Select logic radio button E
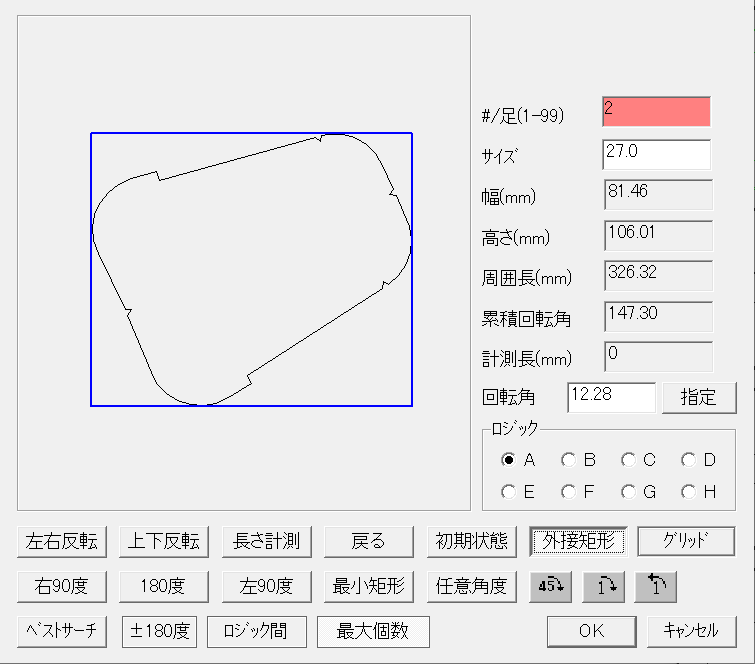 tap(508, 492)
